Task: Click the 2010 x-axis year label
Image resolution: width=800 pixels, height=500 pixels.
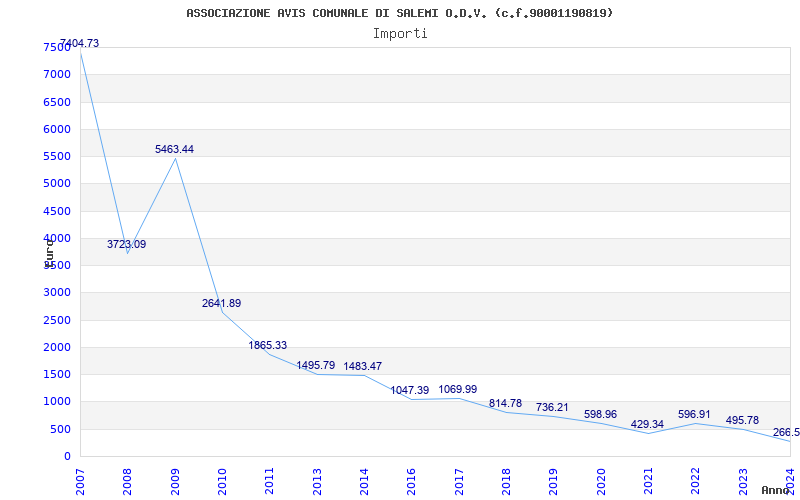Action: [222, 481]
